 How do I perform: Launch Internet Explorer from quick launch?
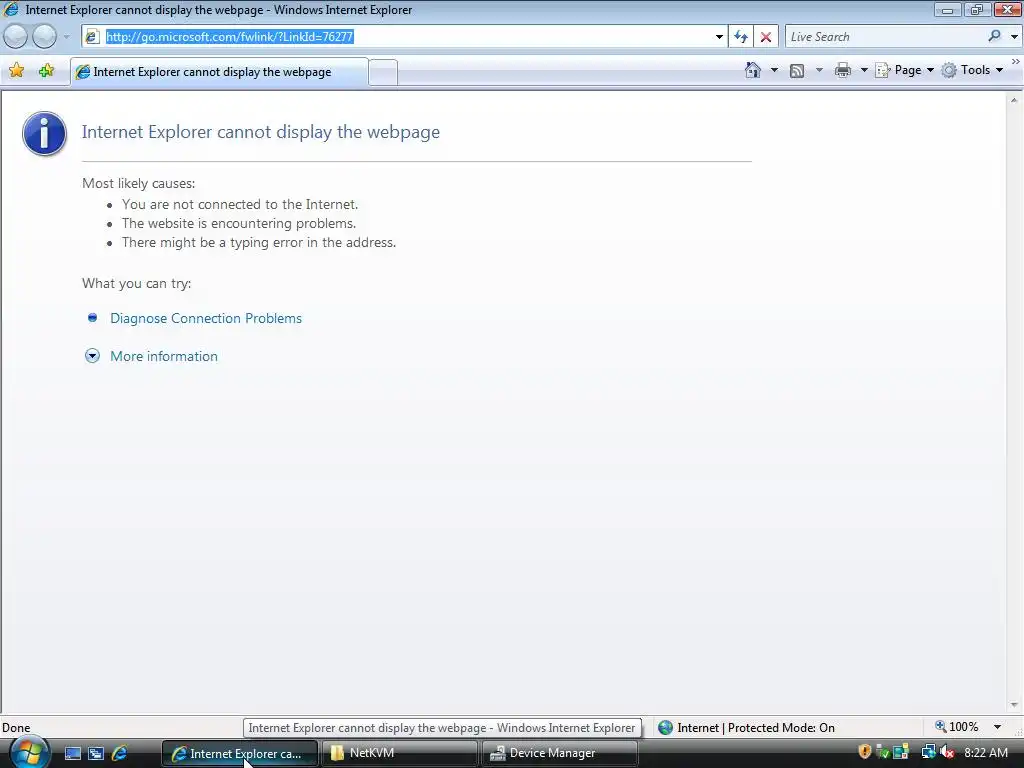120,754
